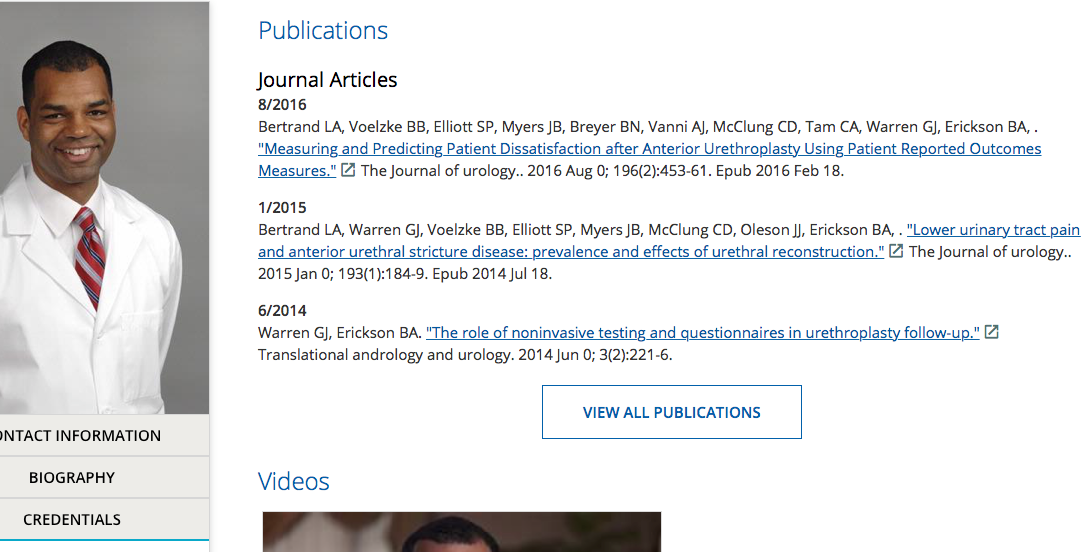This screenshot has height=552, width=1090.
Task: Click the Videos section heading
Action: (x=293, y=481)
